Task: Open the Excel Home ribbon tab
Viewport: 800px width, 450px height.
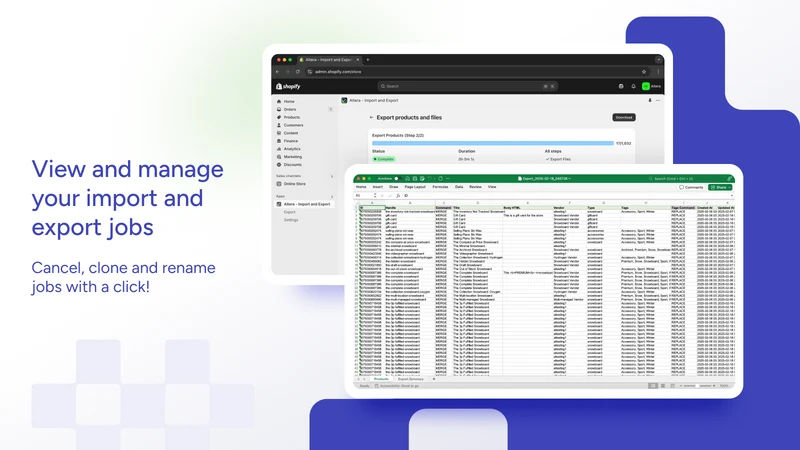Action: tap(361, 187)
